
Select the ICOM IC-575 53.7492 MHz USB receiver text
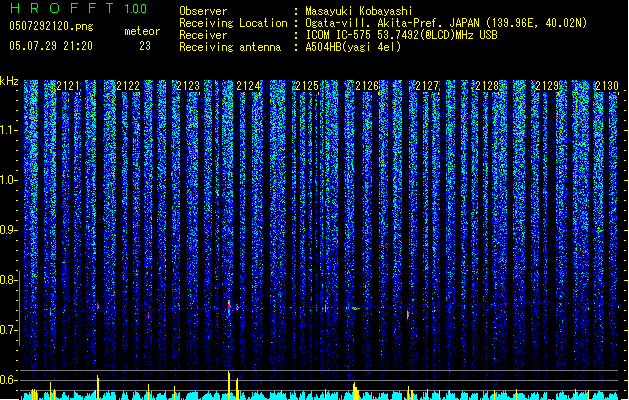coord(401,35)
